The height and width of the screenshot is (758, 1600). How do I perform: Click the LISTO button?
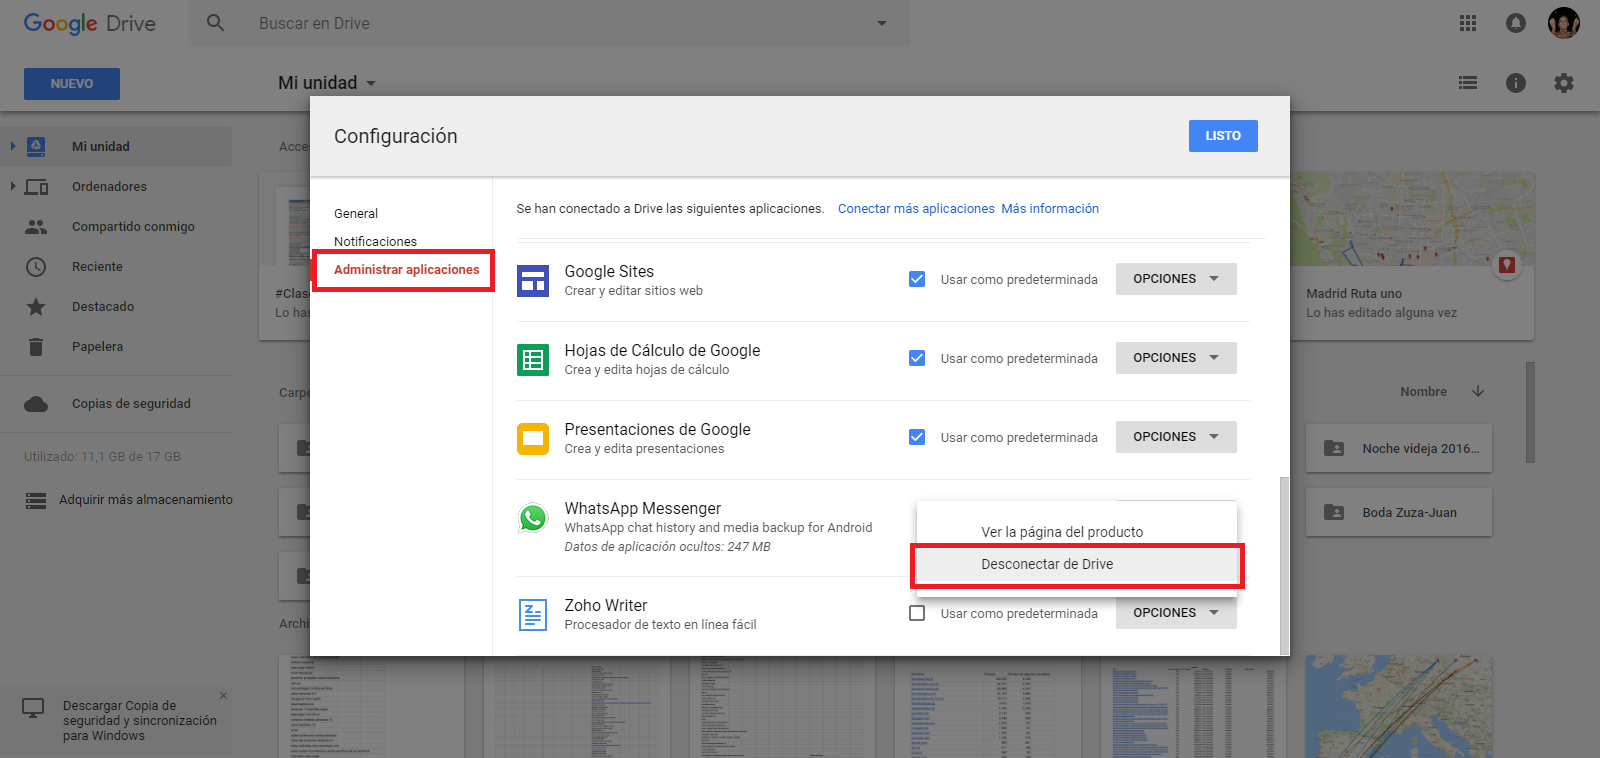1223,136
